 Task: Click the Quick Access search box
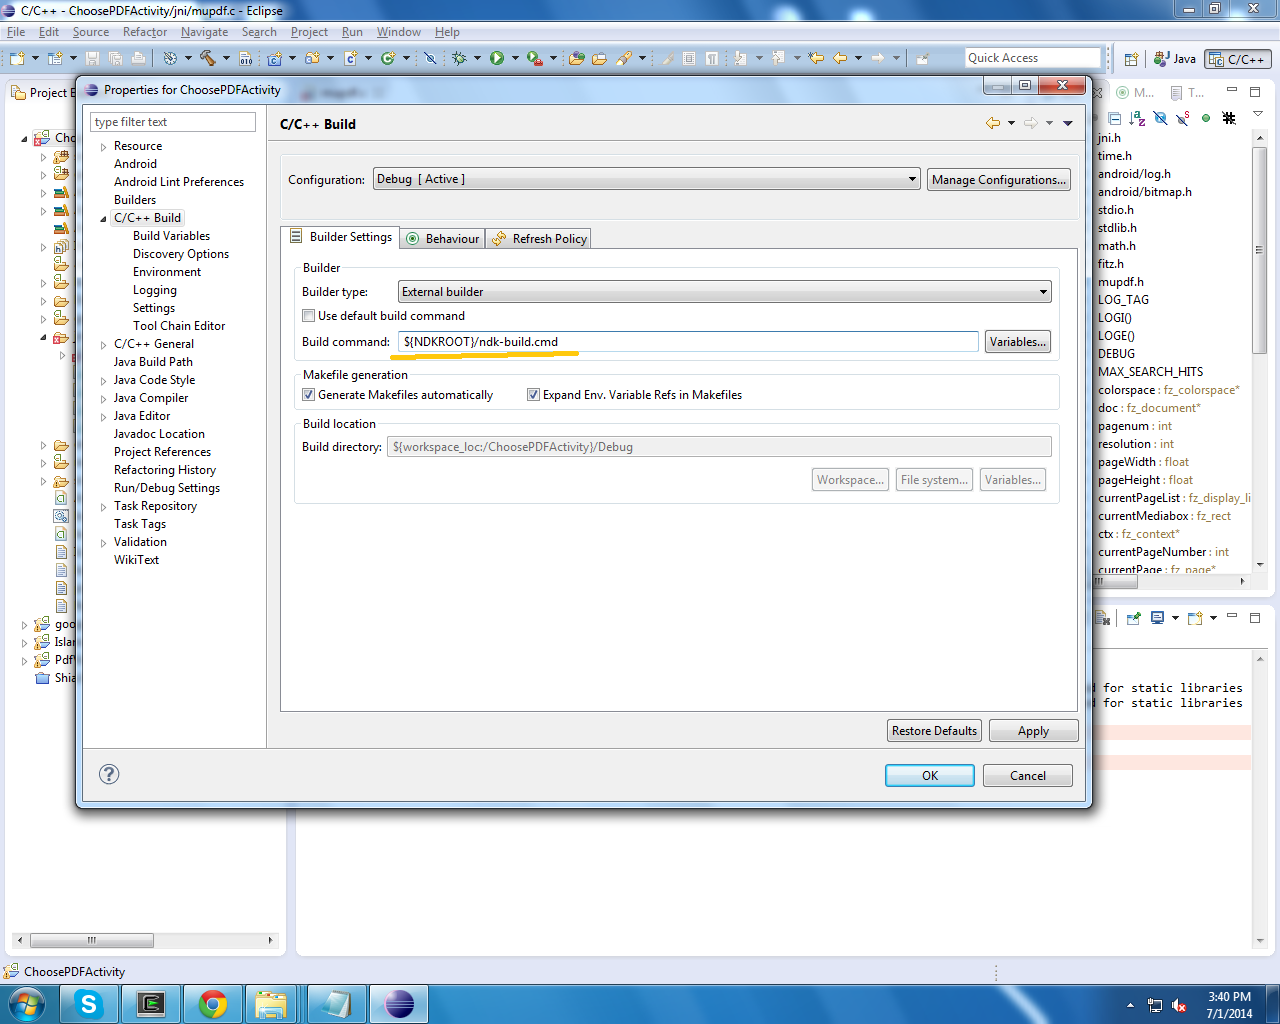(1032, 58)
